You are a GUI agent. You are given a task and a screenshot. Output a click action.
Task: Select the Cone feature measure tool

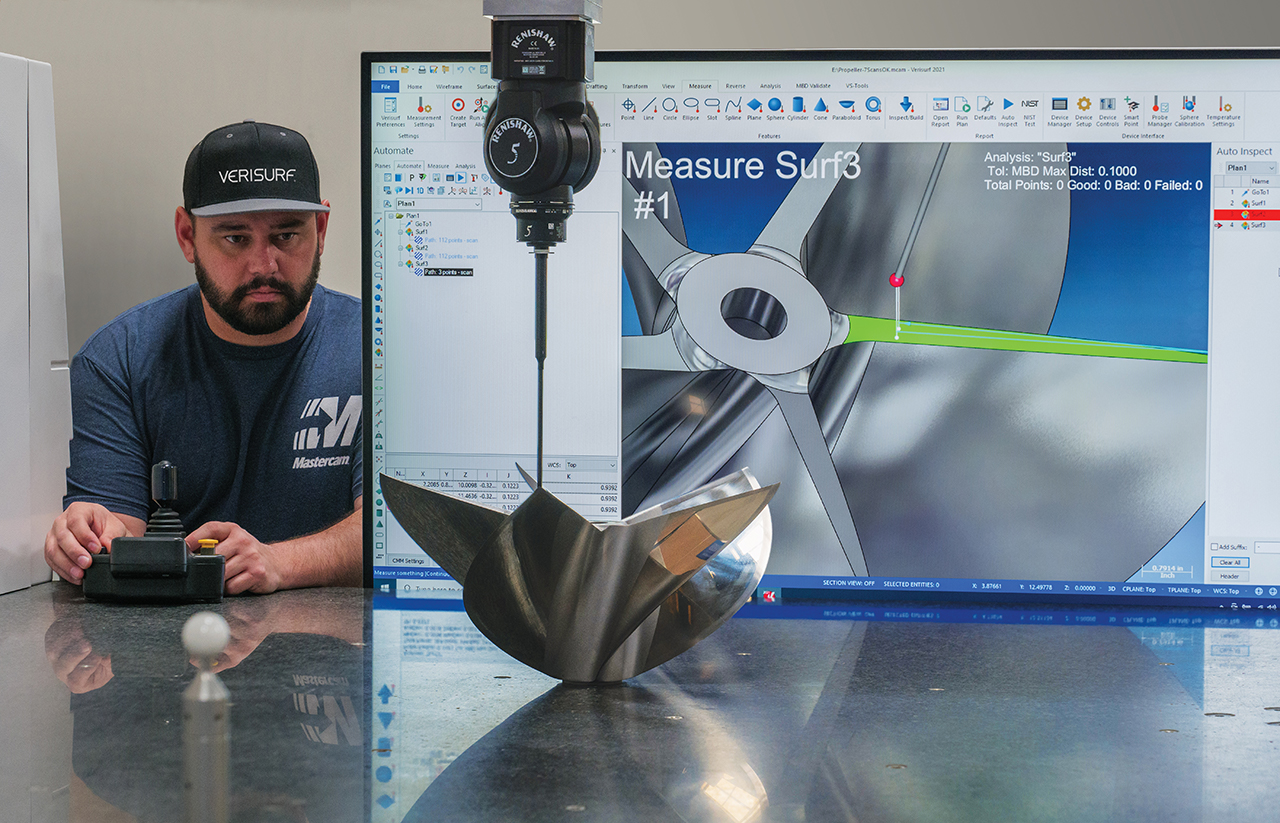pos(820,109)
